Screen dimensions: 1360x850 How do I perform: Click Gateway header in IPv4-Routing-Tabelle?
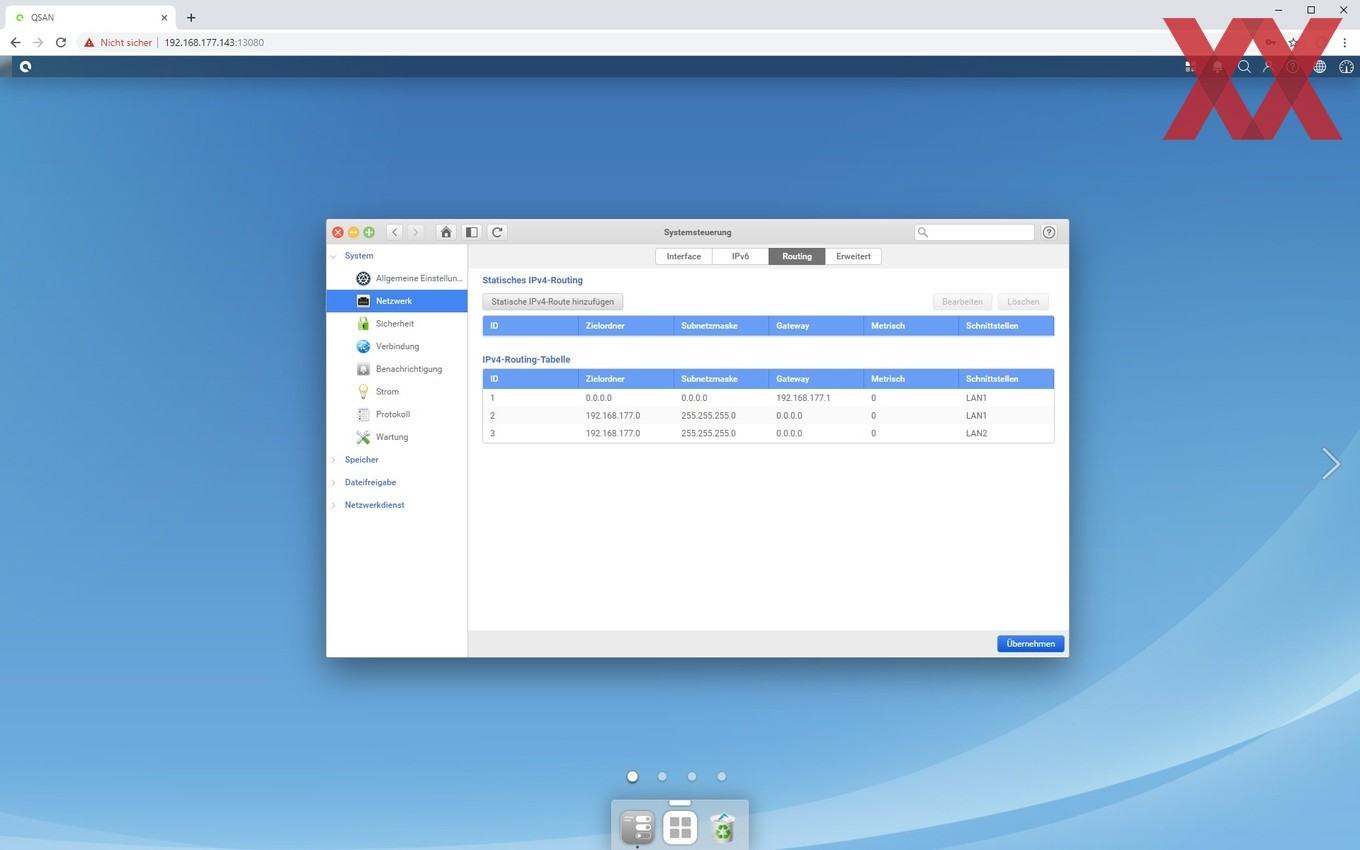[x=816, y=379]
